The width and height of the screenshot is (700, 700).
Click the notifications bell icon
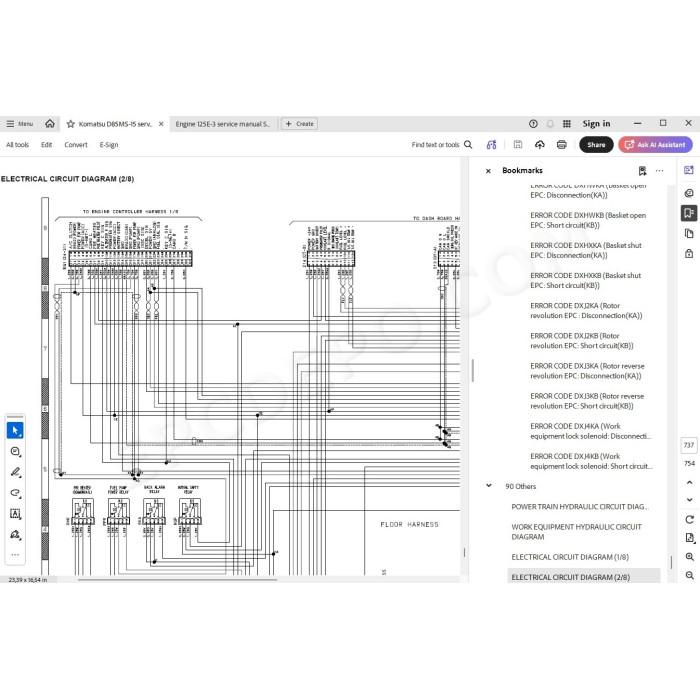[550, 124]
